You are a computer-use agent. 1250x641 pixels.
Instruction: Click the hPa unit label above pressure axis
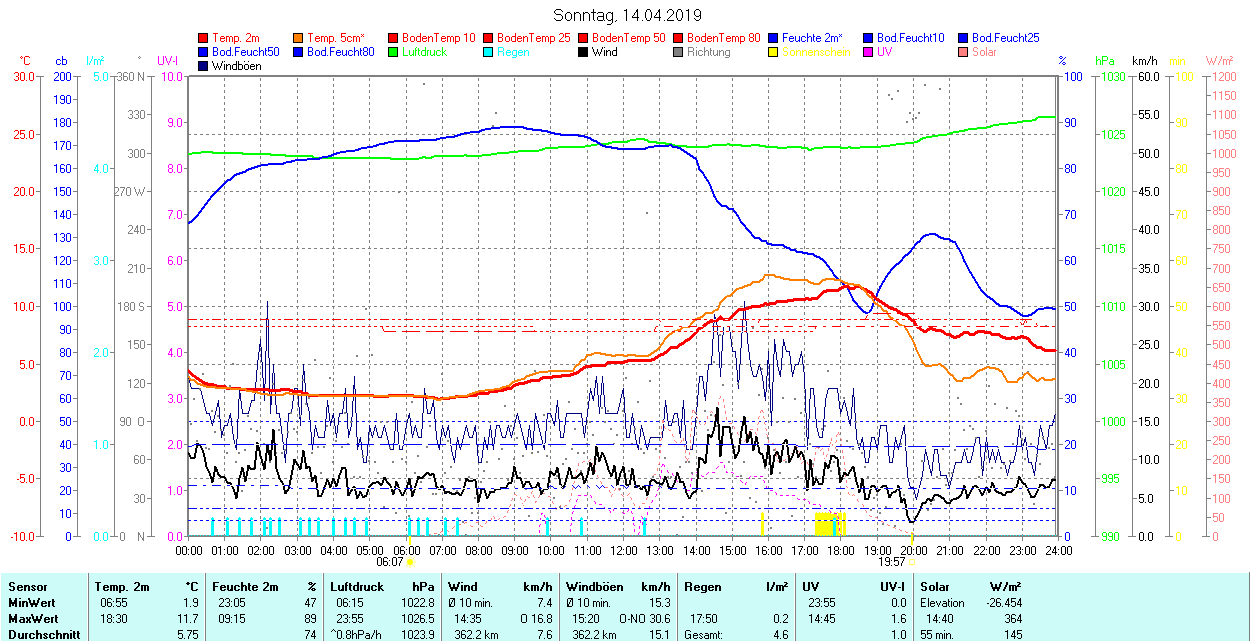click(1105, 62)
